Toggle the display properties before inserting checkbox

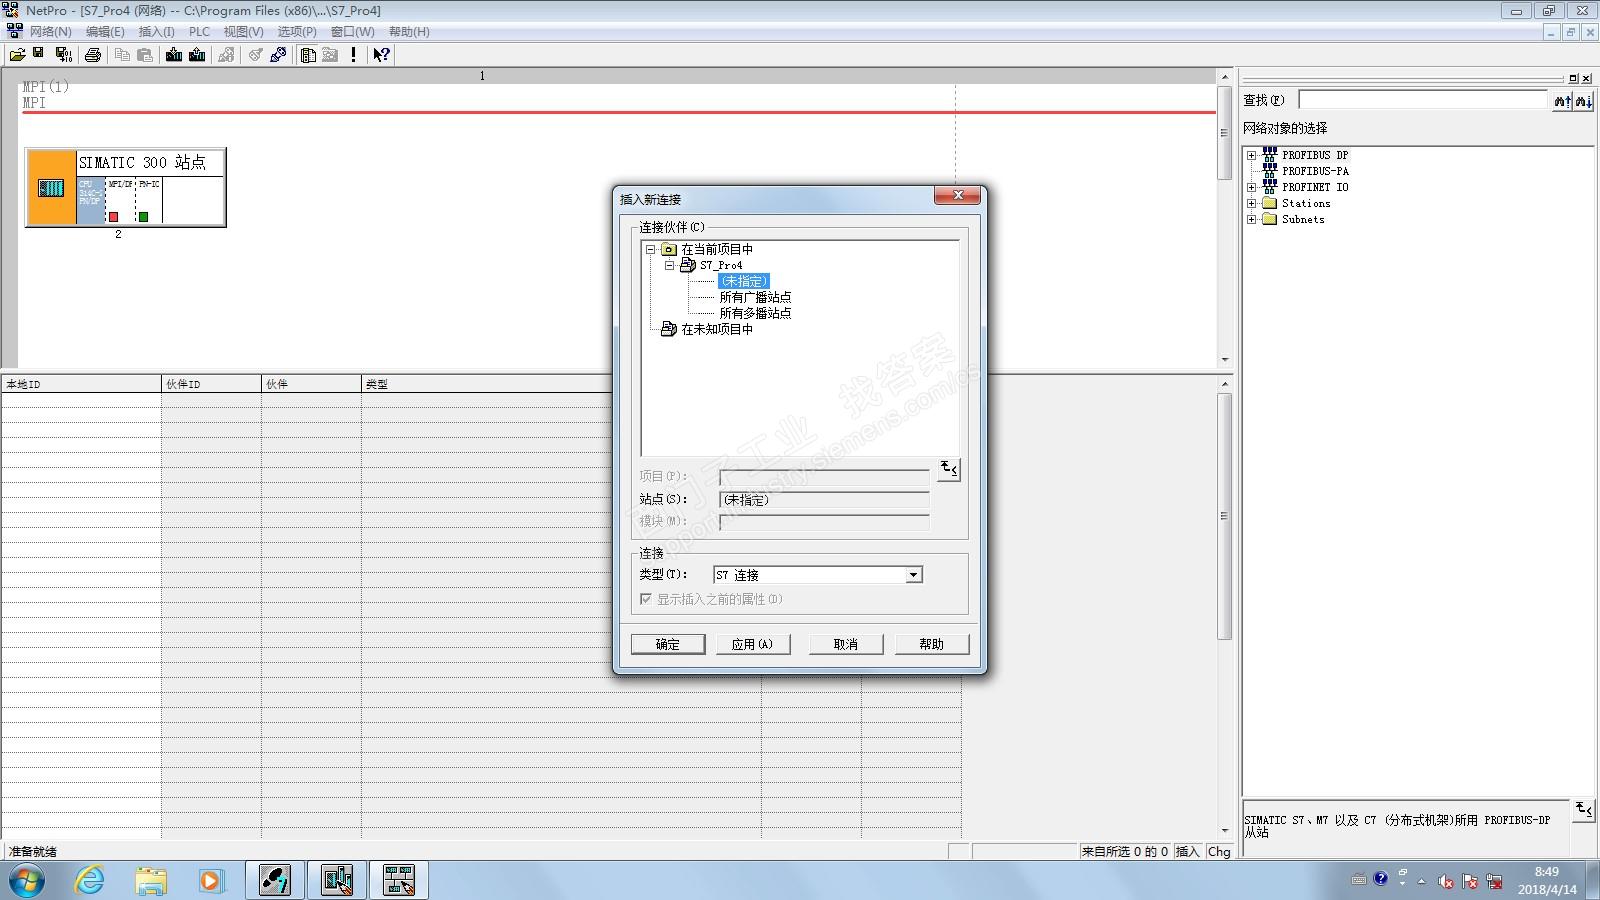(646, 599)
